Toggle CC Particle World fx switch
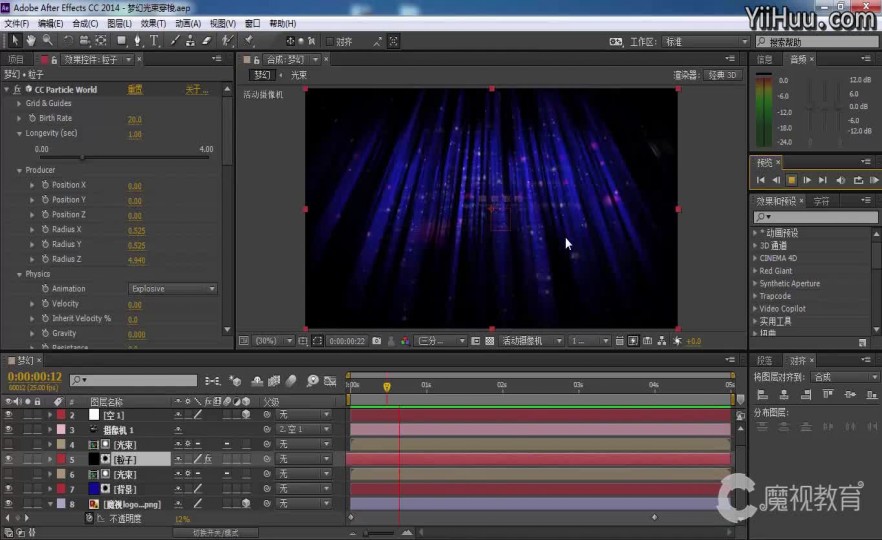This screenshot has width=882, height=540. [x=17, y=89]
